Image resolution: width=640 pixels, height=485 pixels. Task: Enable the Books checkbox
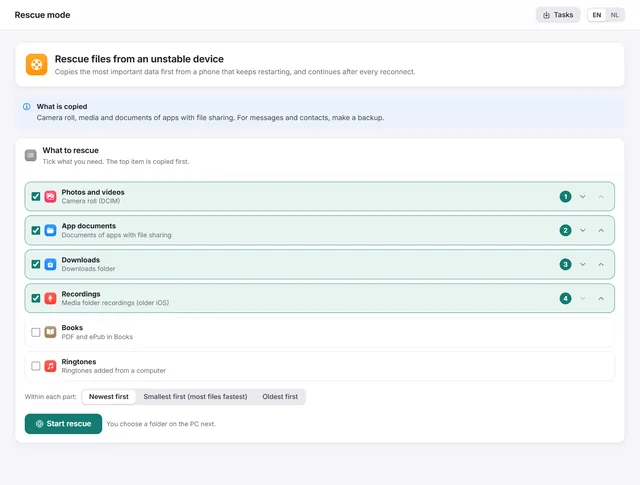tap(36, 332)
